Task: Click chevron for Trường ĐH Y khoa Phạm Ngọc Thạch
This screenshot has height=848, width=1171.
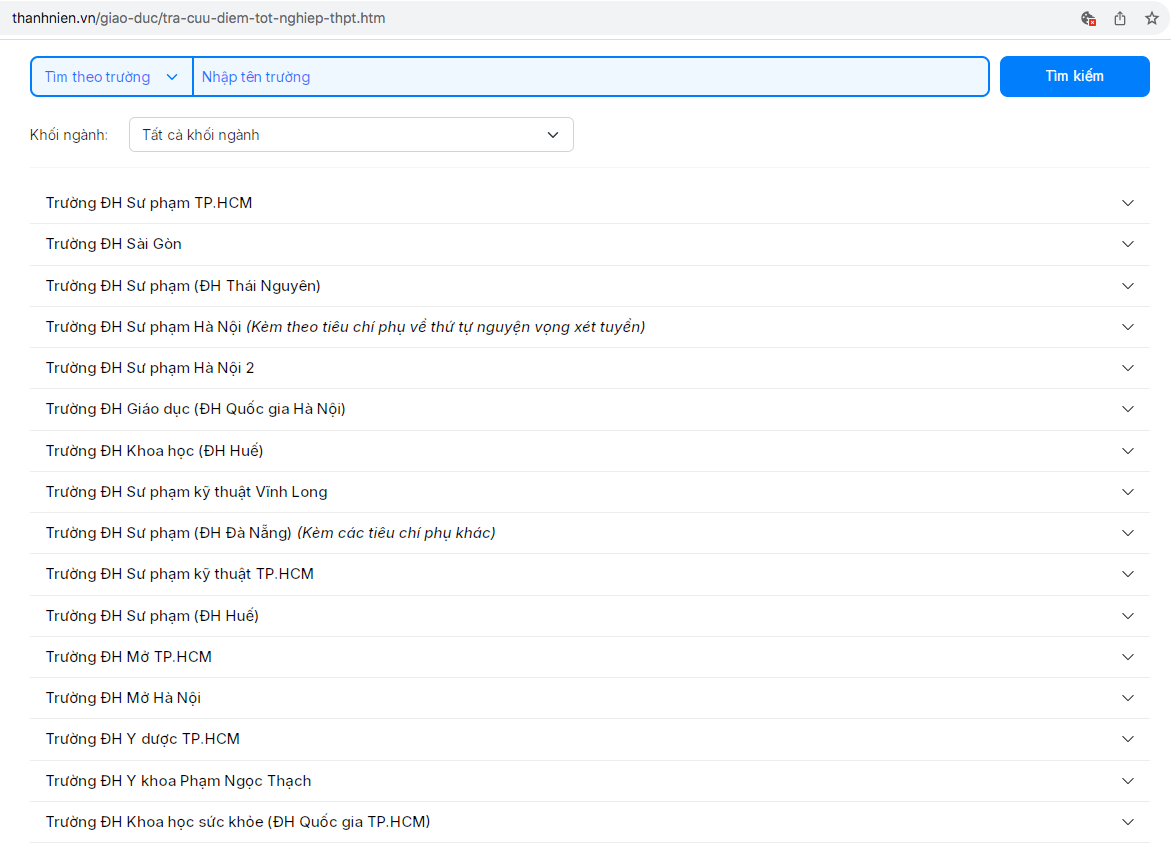Action: (1128, 781)
